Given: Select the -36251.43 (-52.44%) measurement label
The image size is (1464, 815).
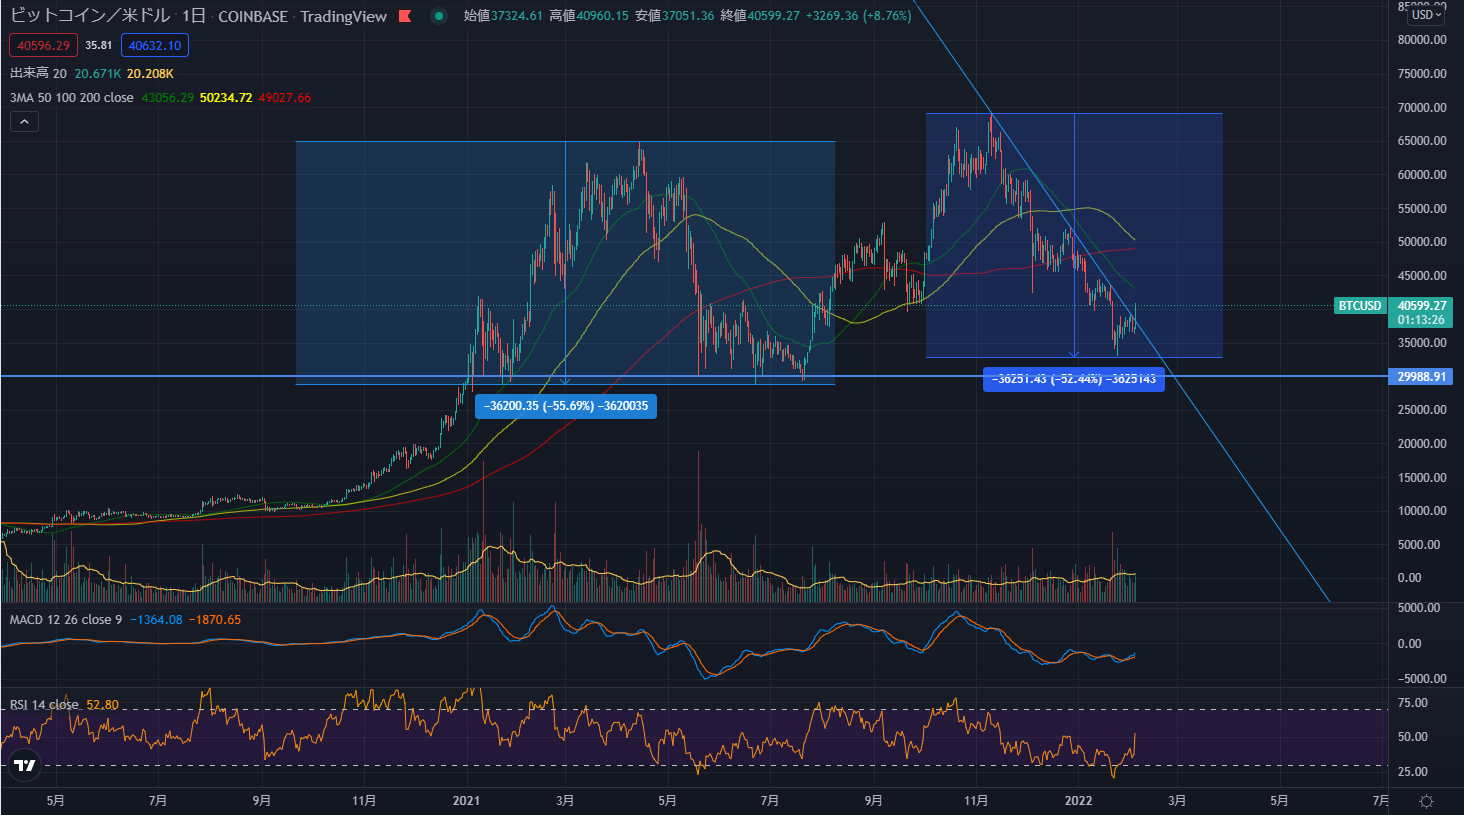Looking at the screenshot, I should pyautogui.click(x=1074, y=379).
